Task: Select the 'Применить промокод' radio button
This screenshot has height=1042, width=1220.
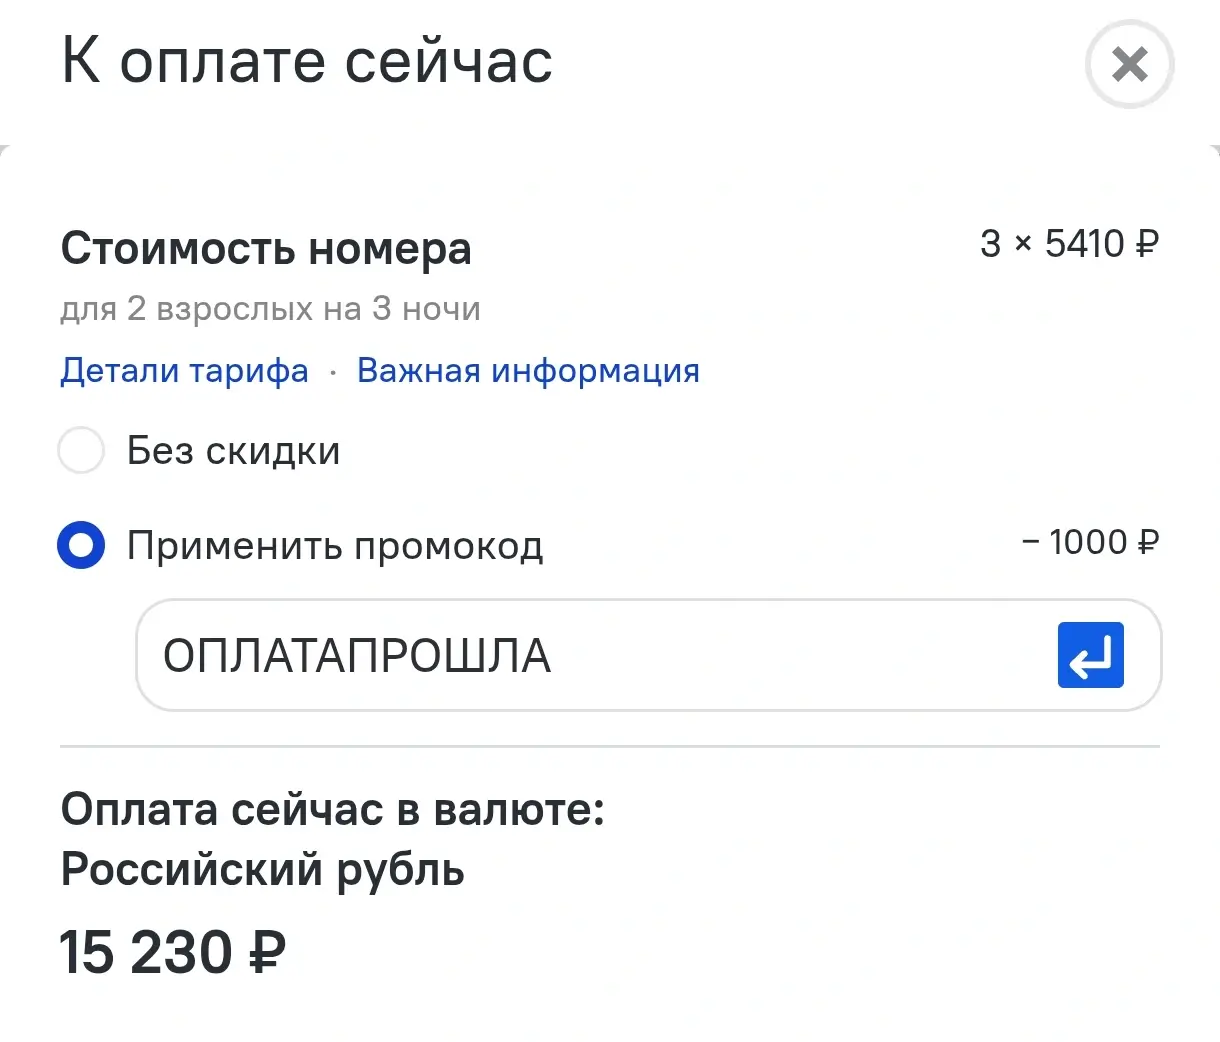Action: (81, 546)
